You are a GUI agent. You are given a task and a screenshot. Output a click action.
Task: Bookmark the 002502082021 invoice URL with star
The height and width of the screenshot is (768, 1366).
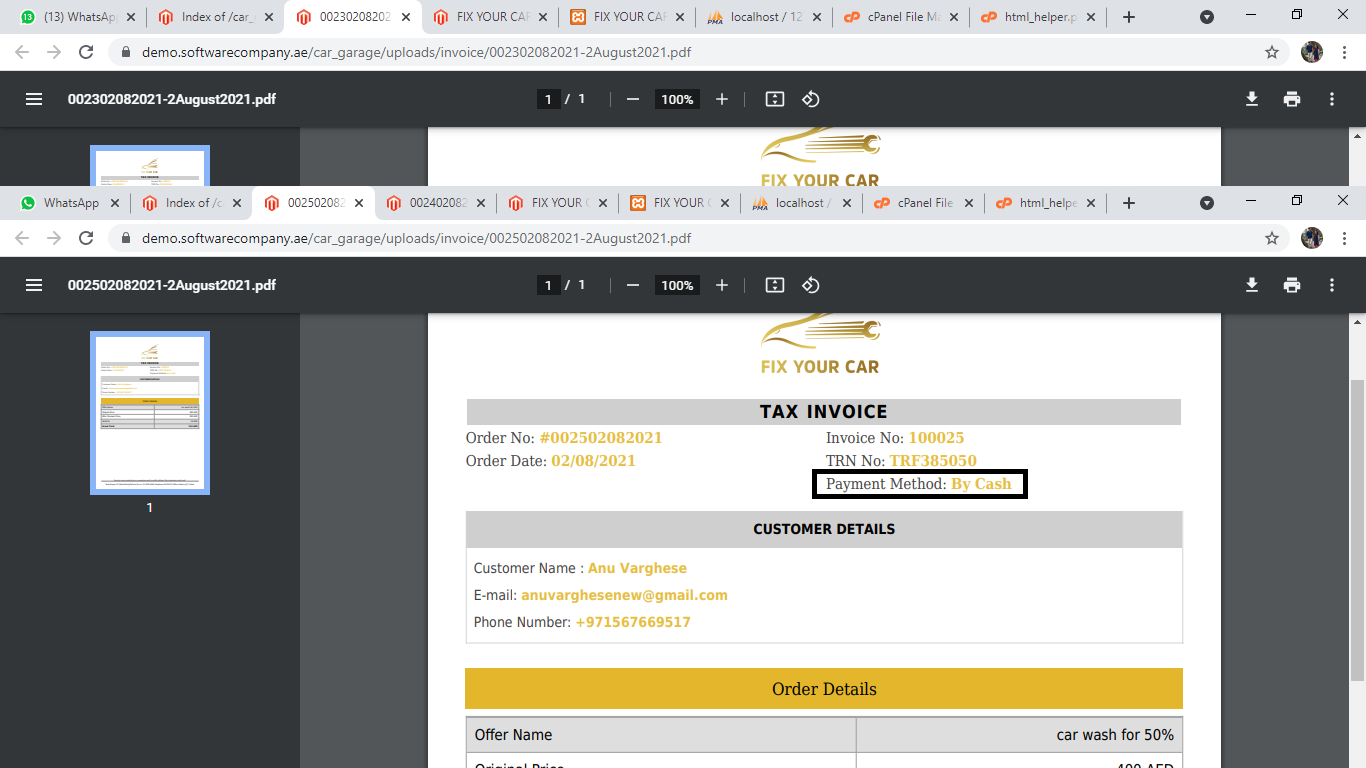tap(1272, 238)
